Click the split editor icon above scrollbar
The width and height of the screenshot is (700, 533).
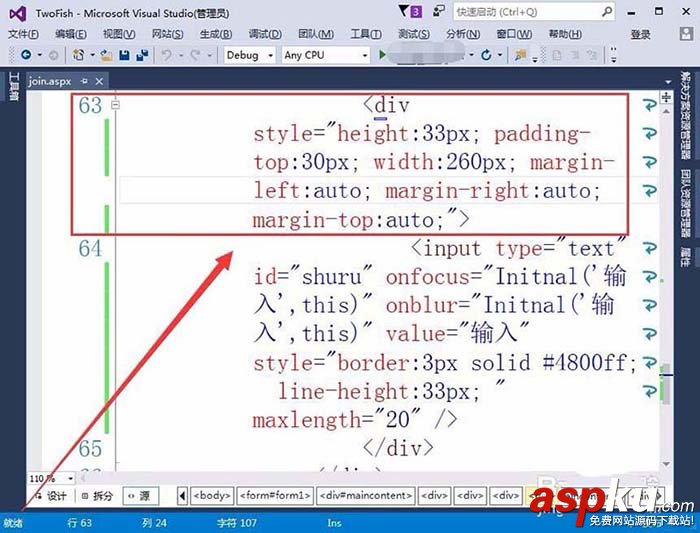tap(666, 97)
